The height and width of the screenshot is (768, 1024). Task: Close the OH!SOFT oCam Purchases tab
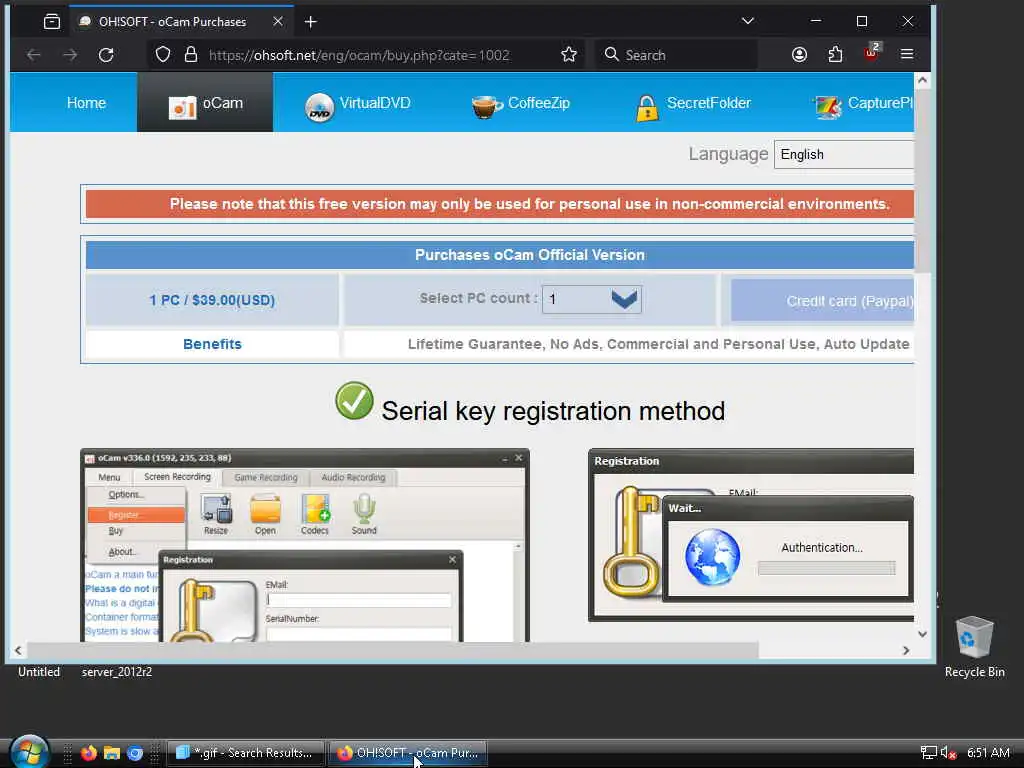pyautogui.click(x=278, y=22)
